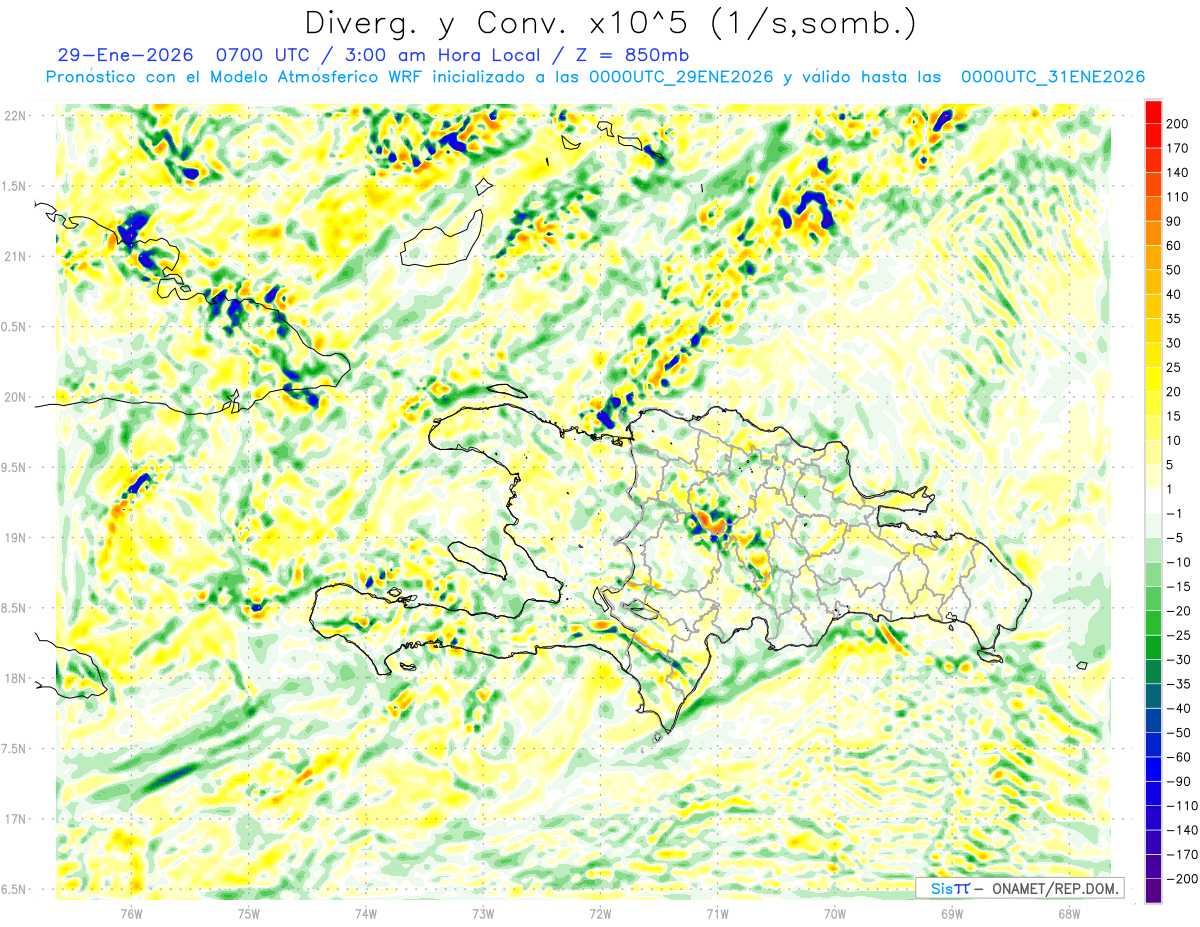Viewport: 1200px width, 927px height.
Task: Select the date text '29-Ene-2026'
Action: pyautogui.click(x=125, y=55)
